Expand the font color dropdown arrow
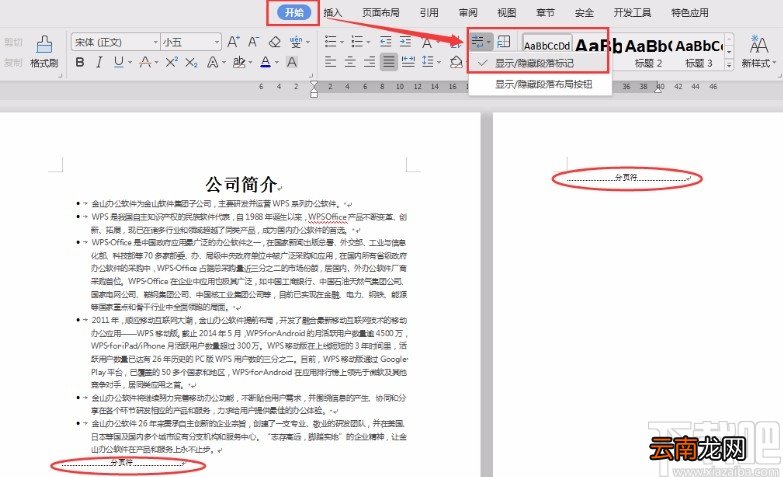Viewport: 783px width, 477px height. coord(276,62)
